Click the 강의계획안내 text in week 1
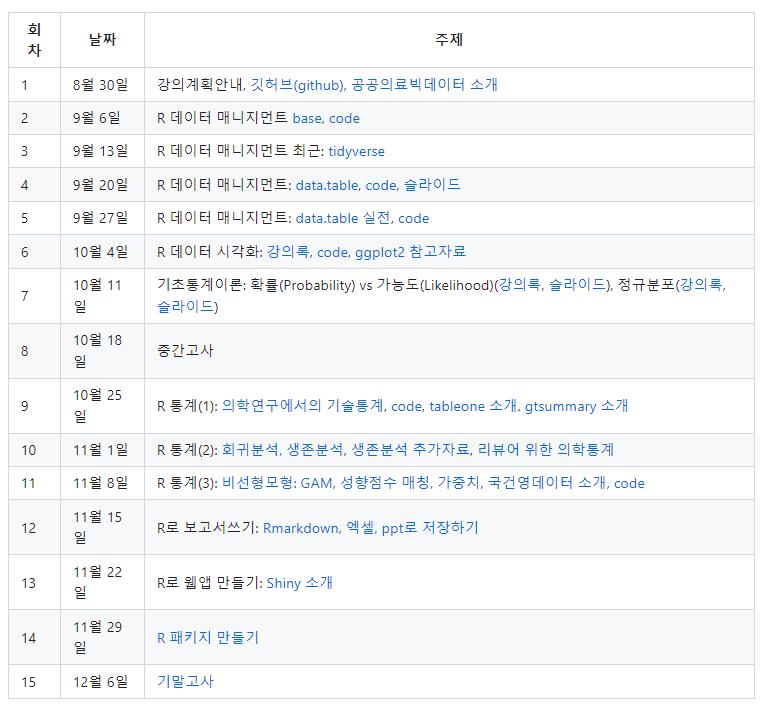765x709 pixels. pos(200,85)
